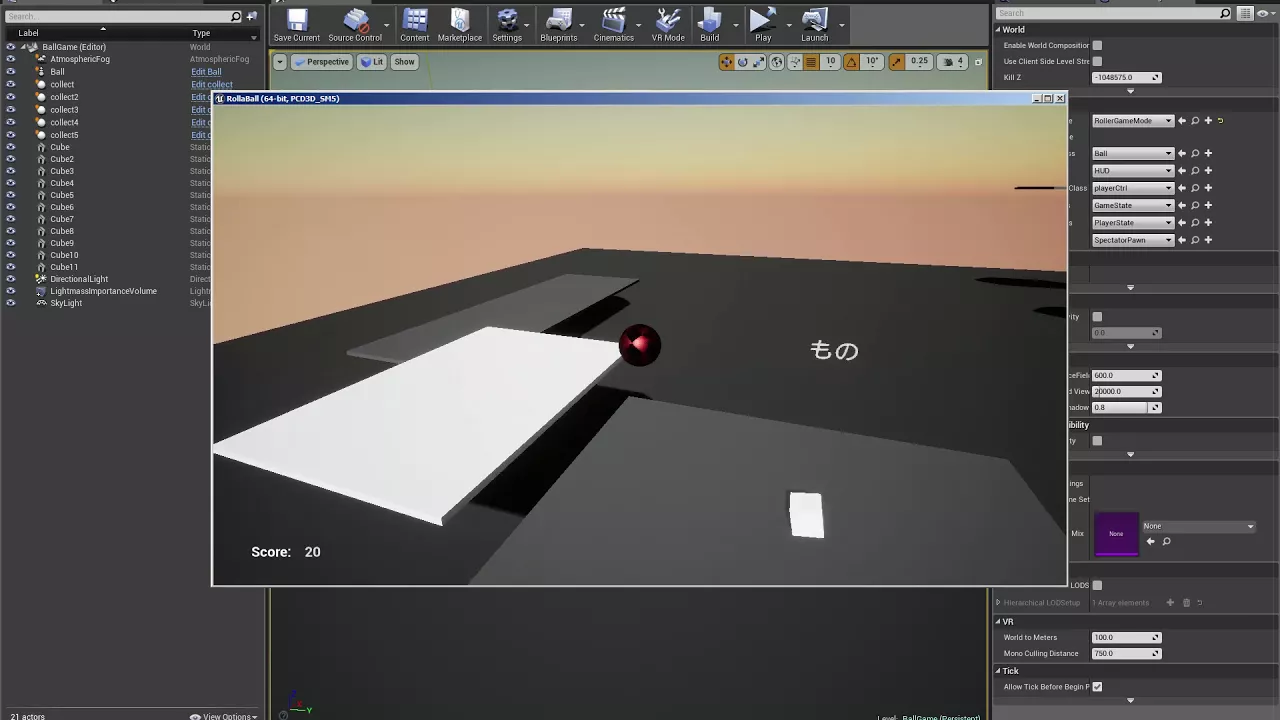Open the Perspective viewport mode menu

point(322,62)
